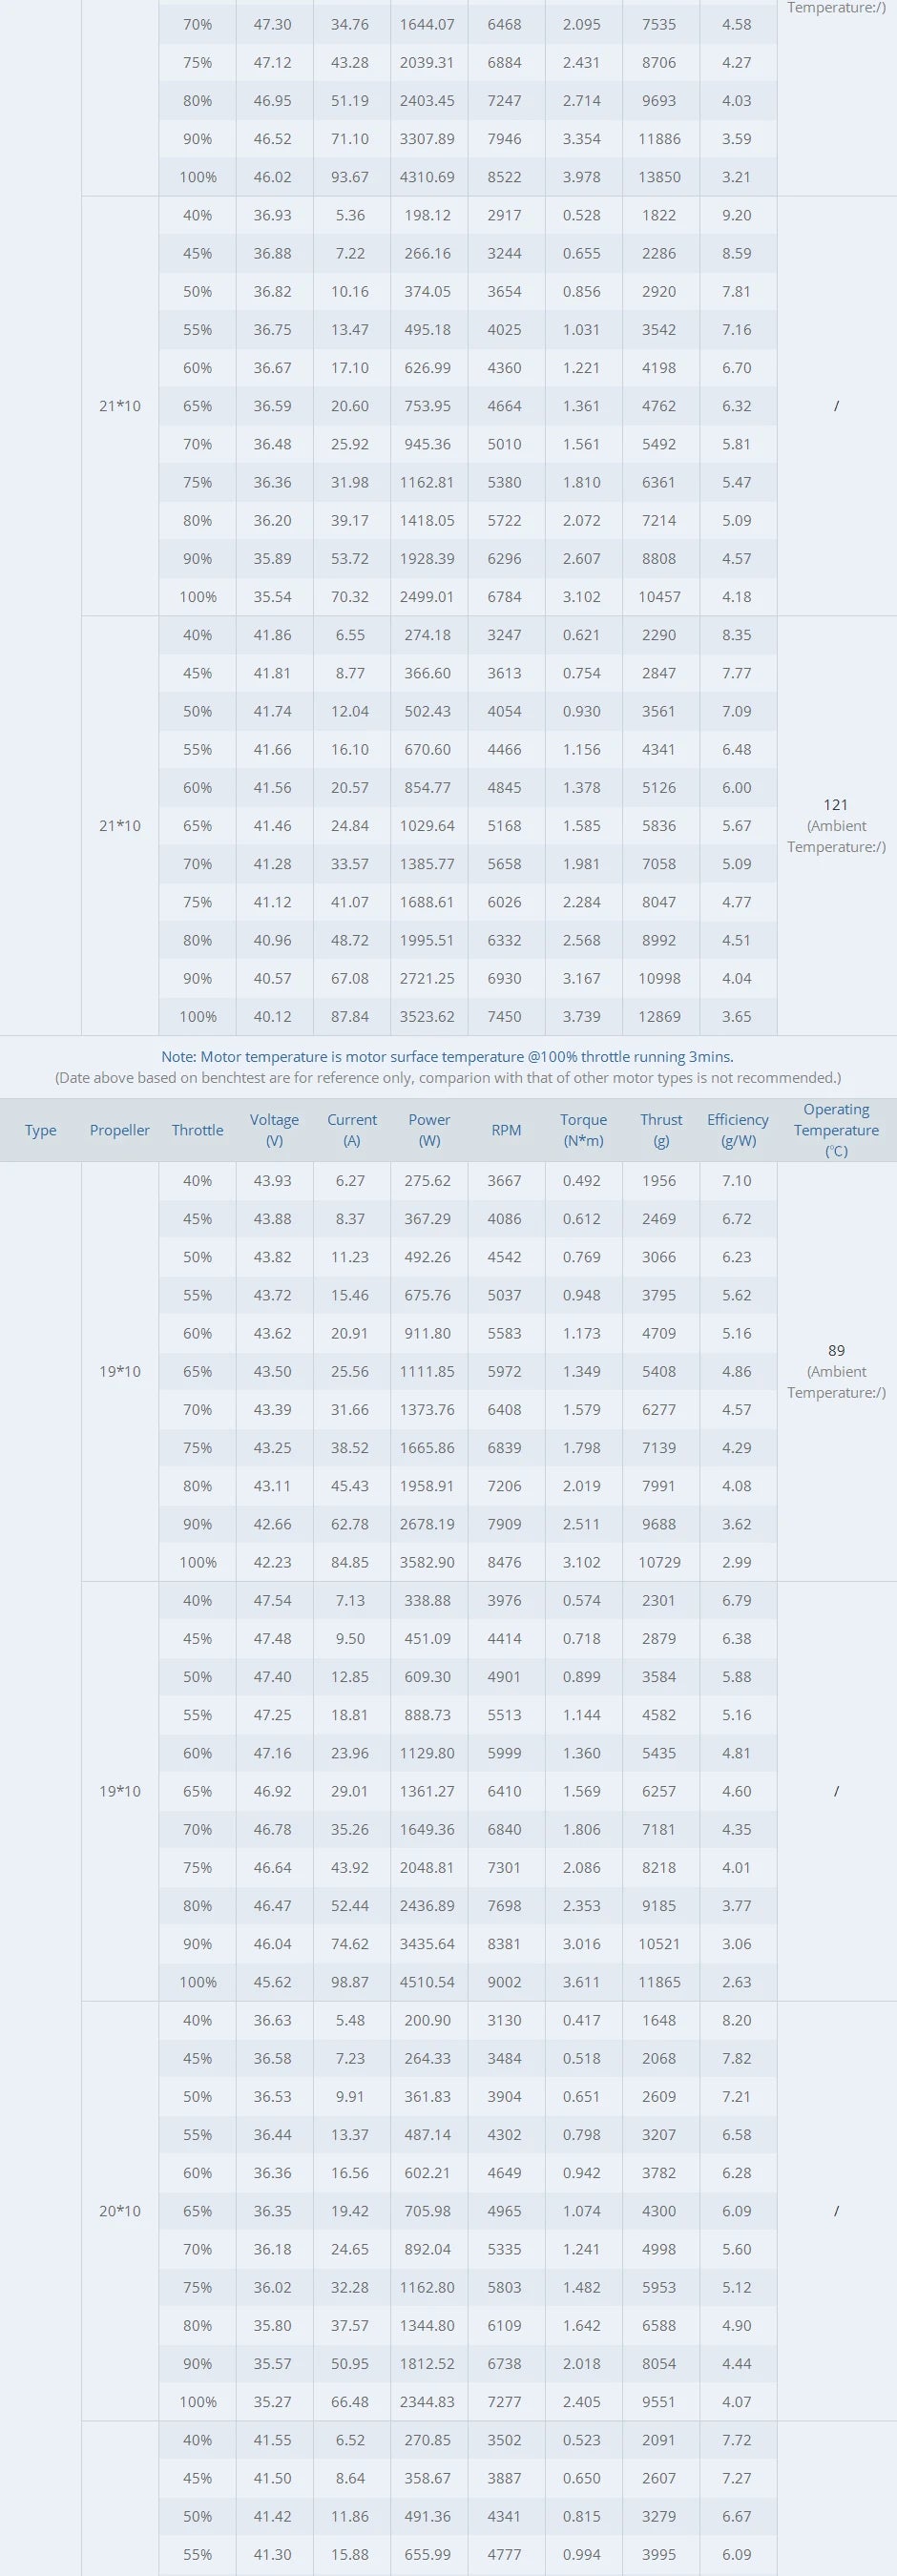Viewport: 897px width, 2576px height.
Task: Click the 9002 RPM value cell
Action: pos(504,1982)
